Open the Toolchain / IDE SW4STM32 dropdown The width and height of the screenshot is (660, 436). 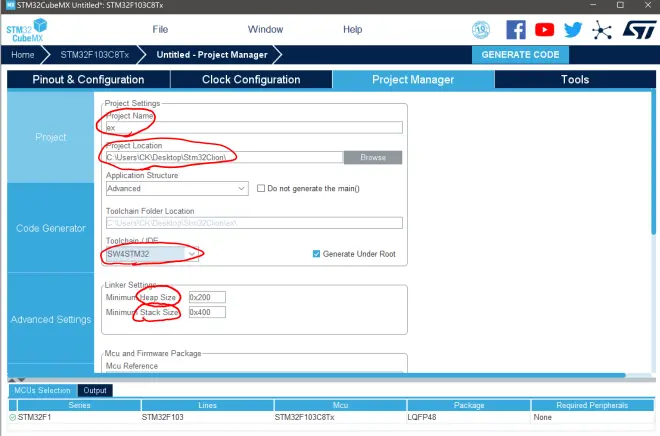[152, 254]
